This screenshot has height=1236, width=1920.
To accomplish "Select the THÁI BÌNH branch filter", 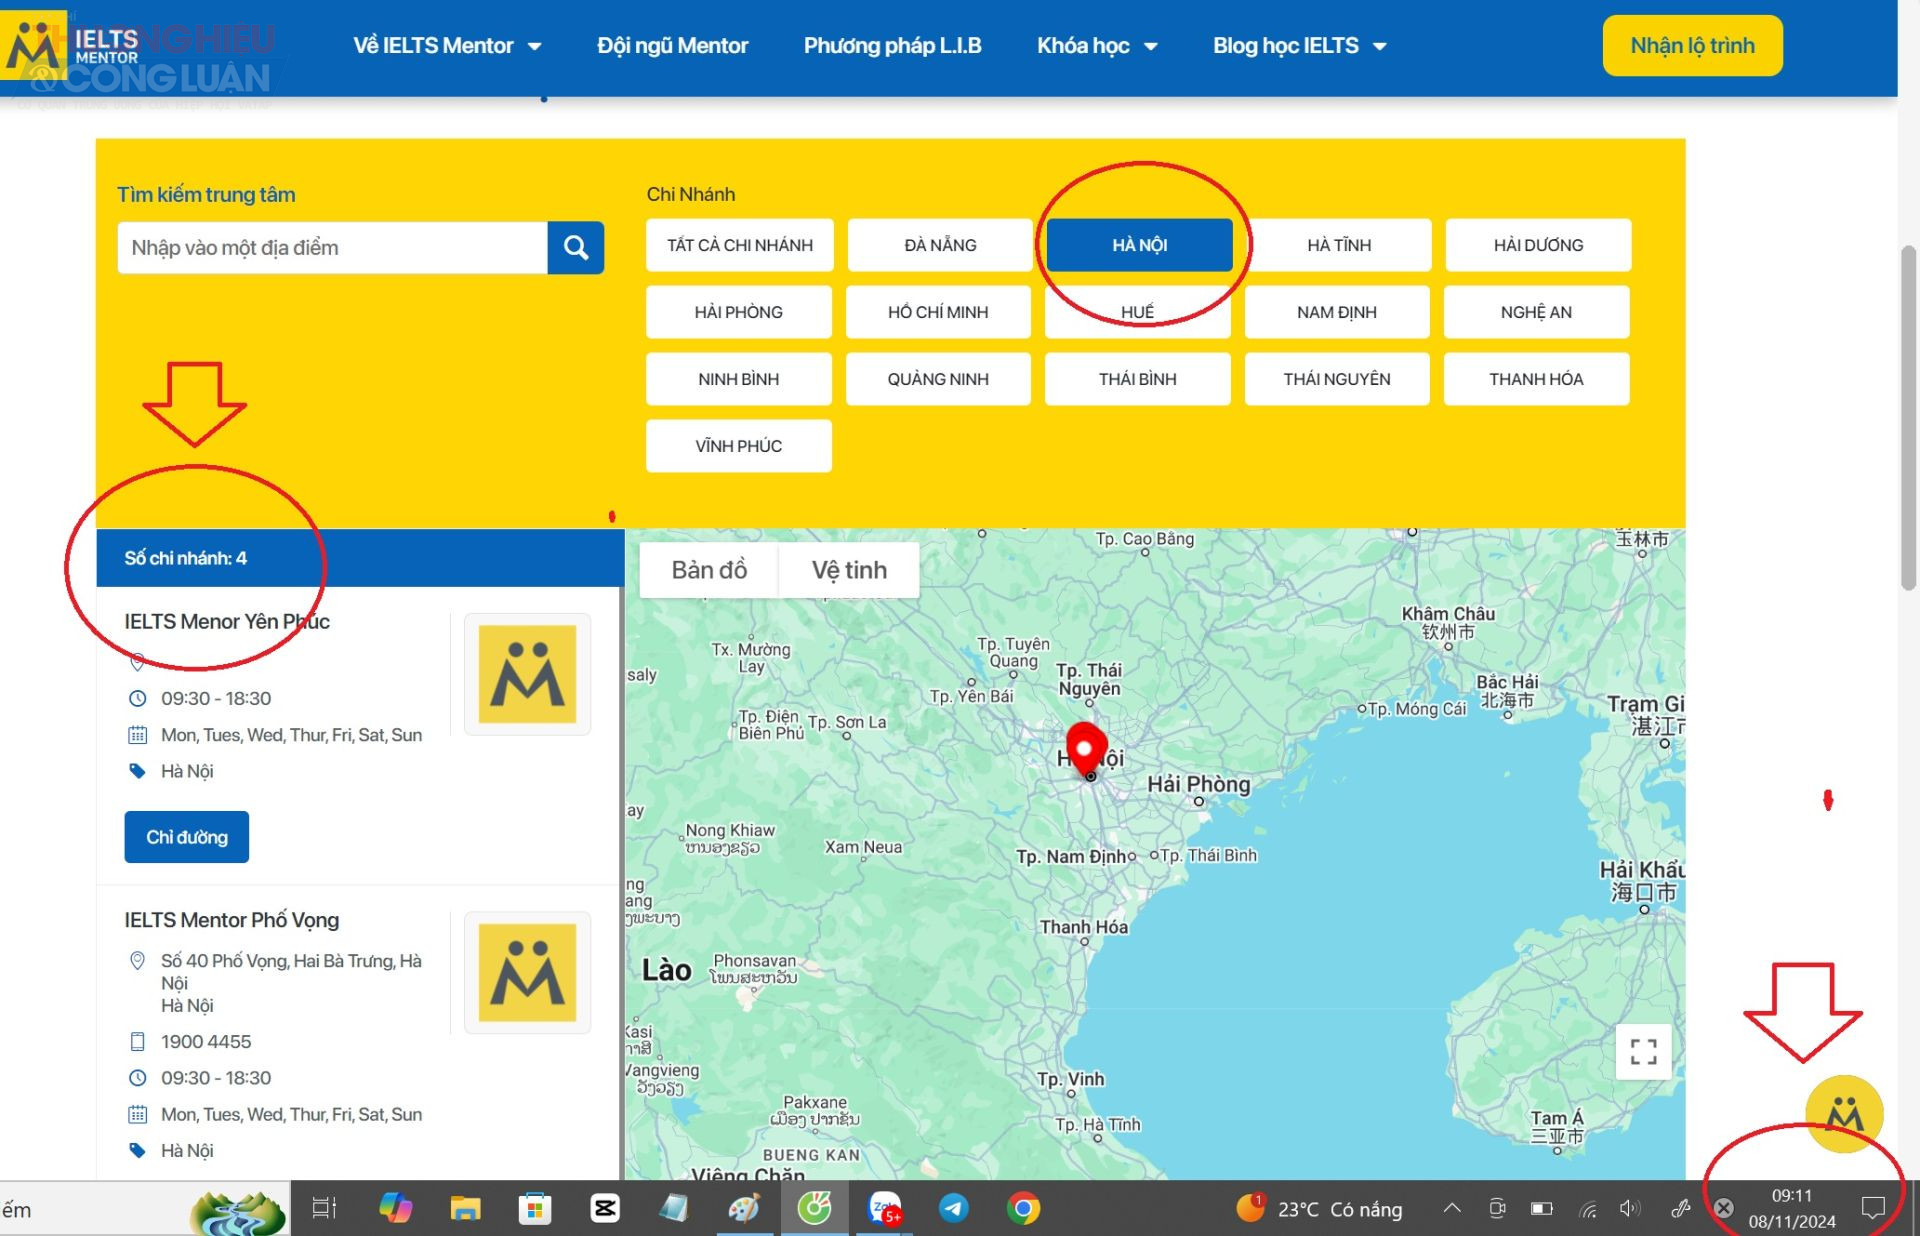I will coord(1137,379).
